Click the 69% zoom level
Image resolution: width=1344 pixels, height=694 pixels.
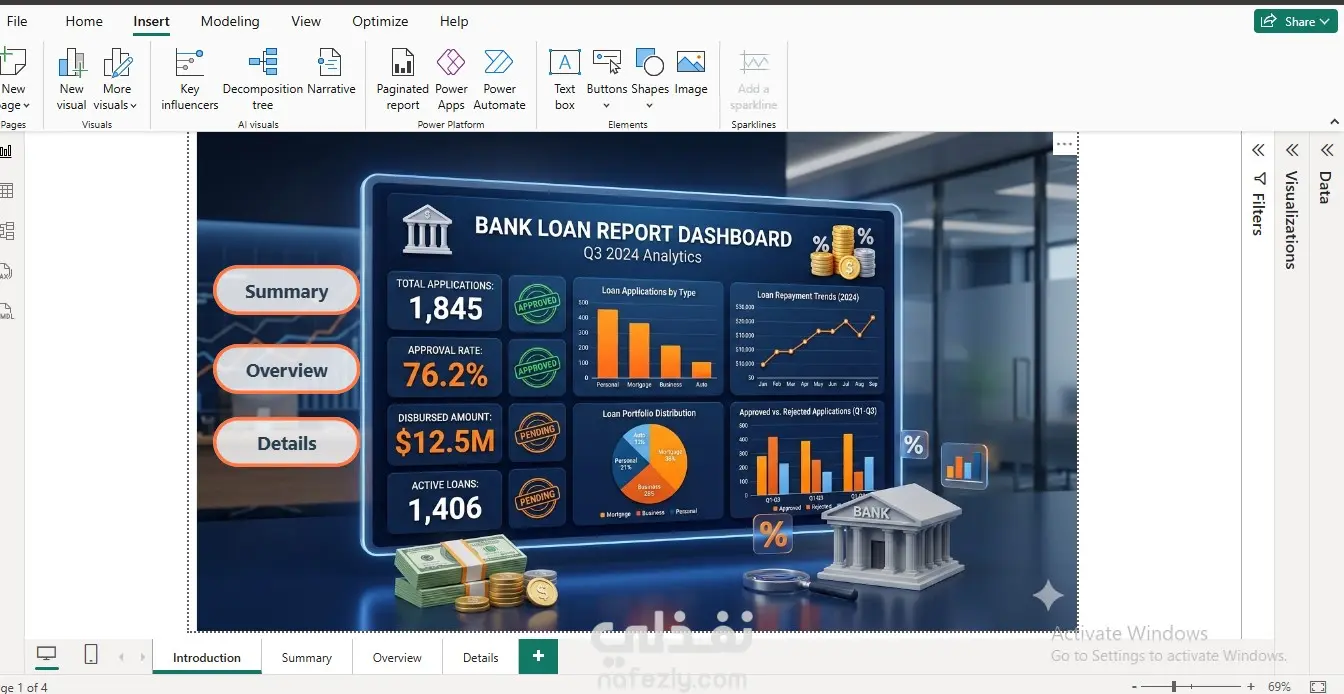click(1278, 687)
